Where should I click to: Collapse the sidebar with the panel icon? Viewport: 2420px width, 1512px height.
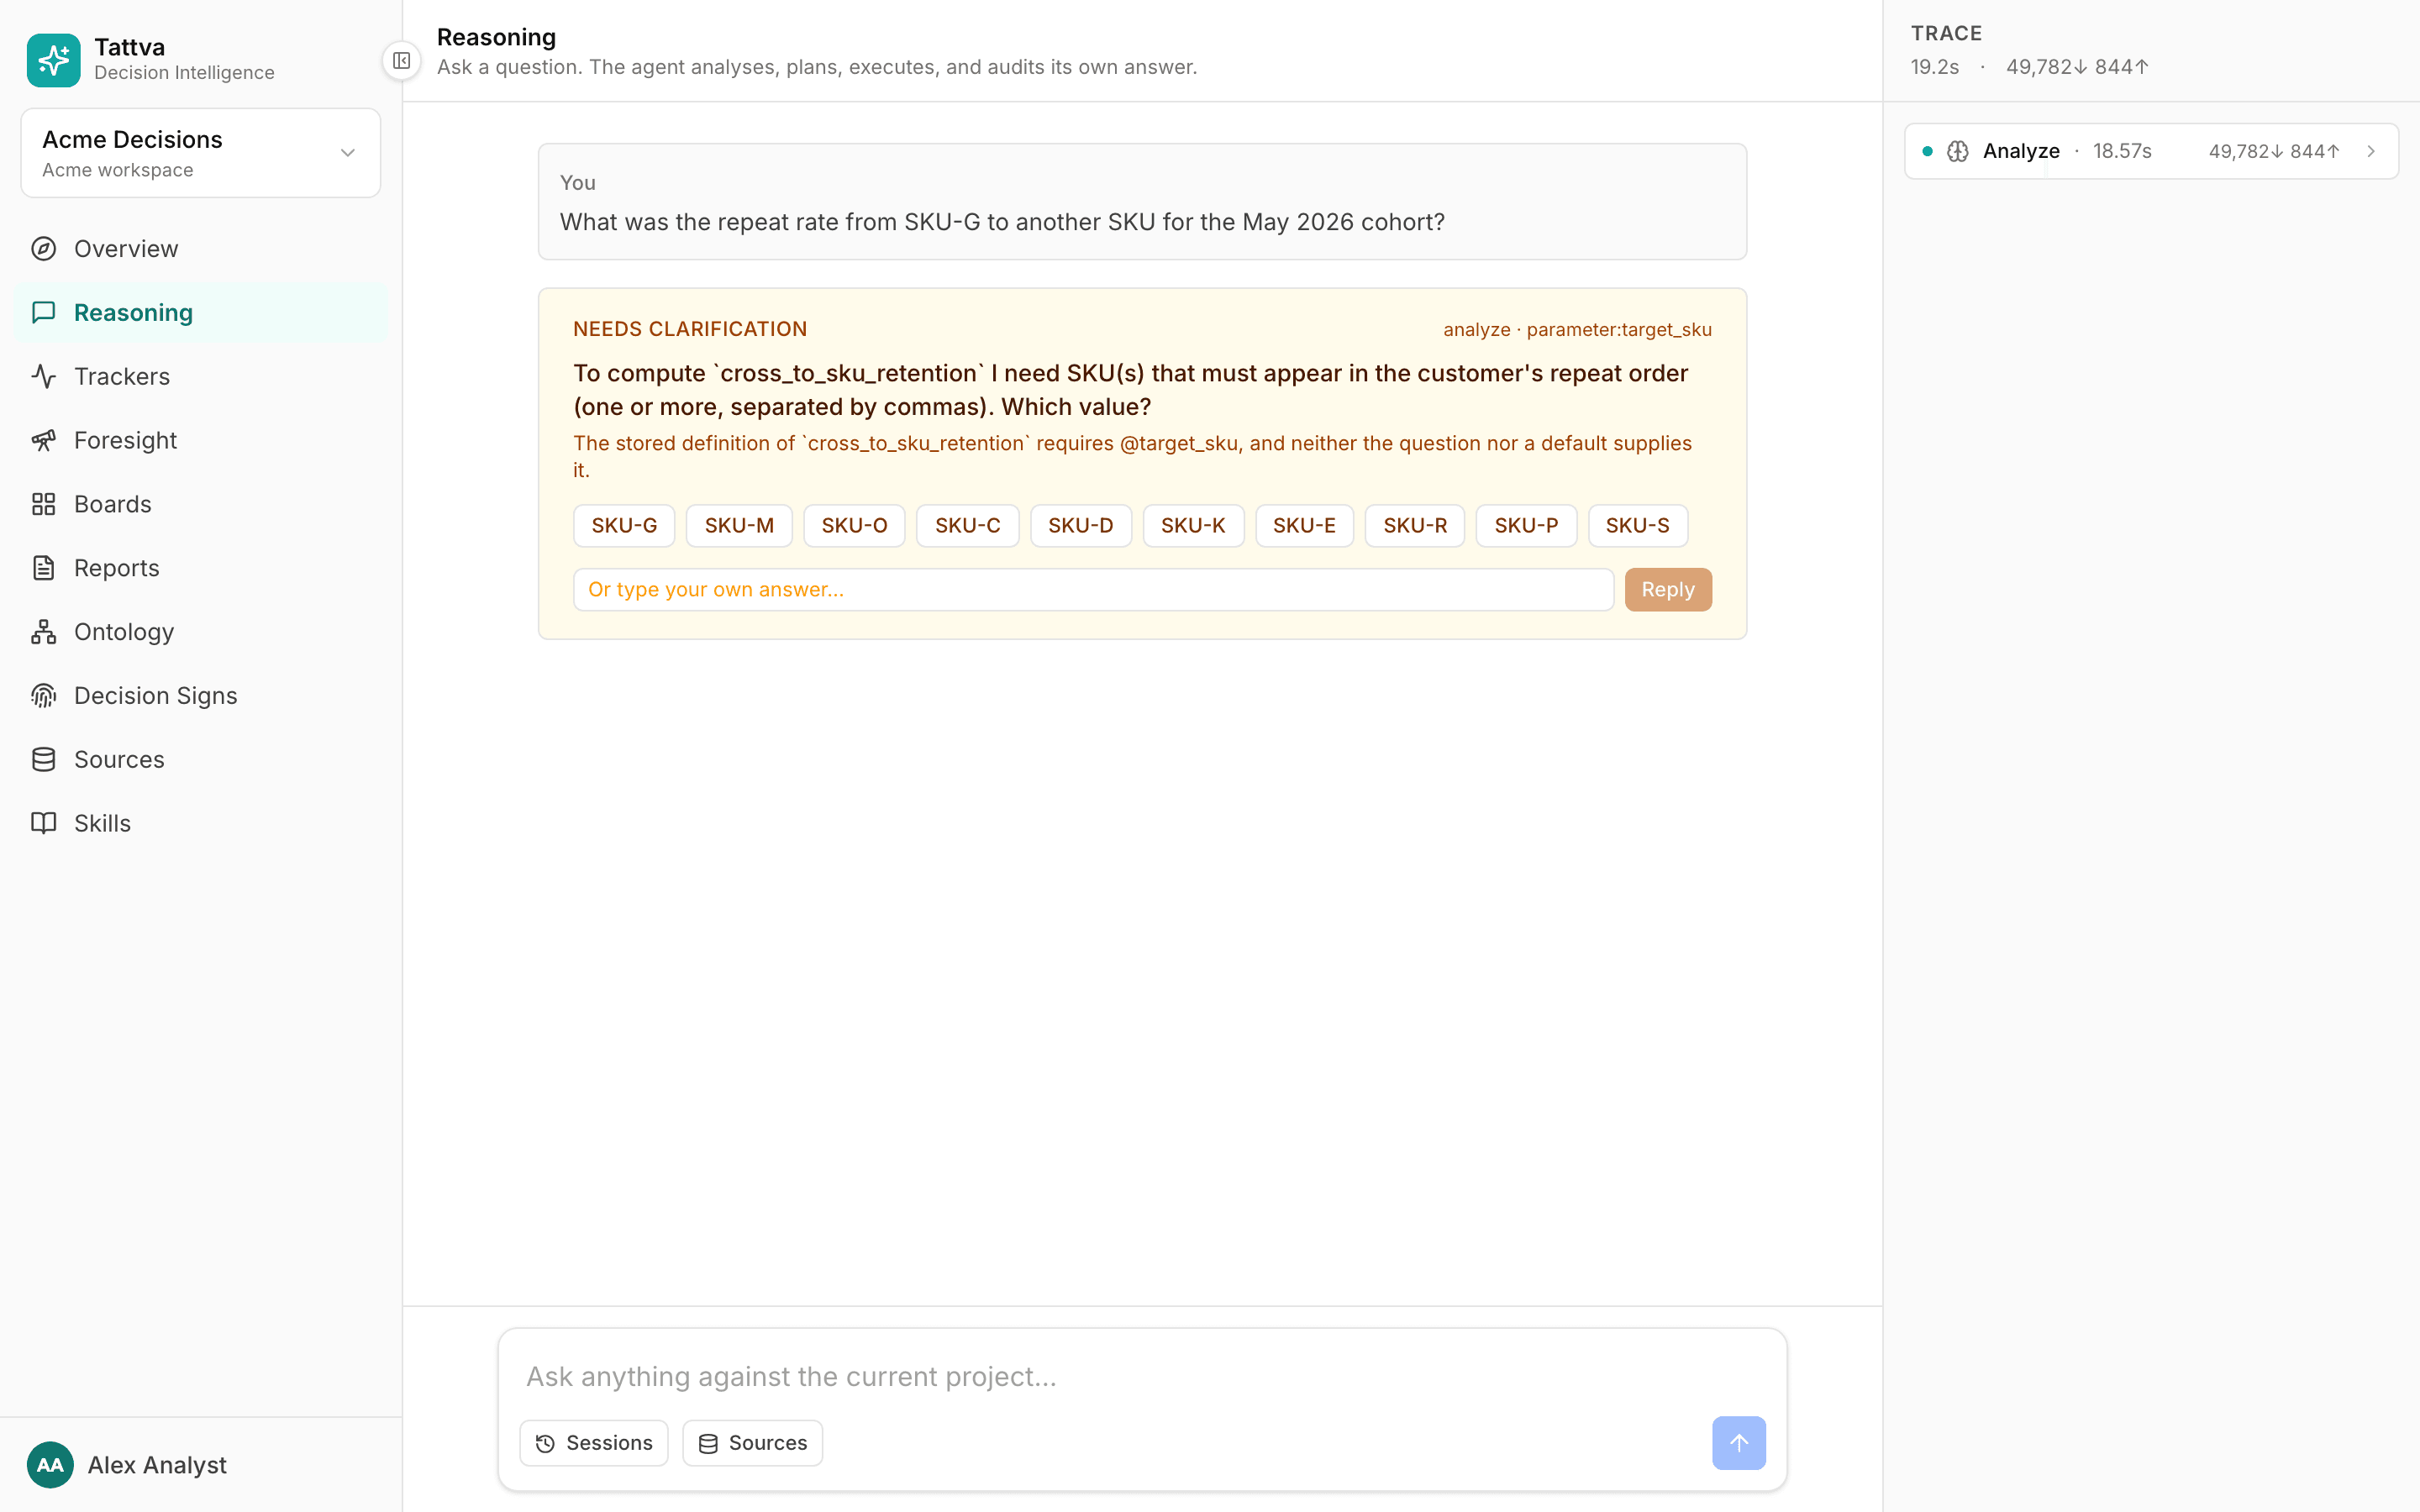click(x=401, y=61)
